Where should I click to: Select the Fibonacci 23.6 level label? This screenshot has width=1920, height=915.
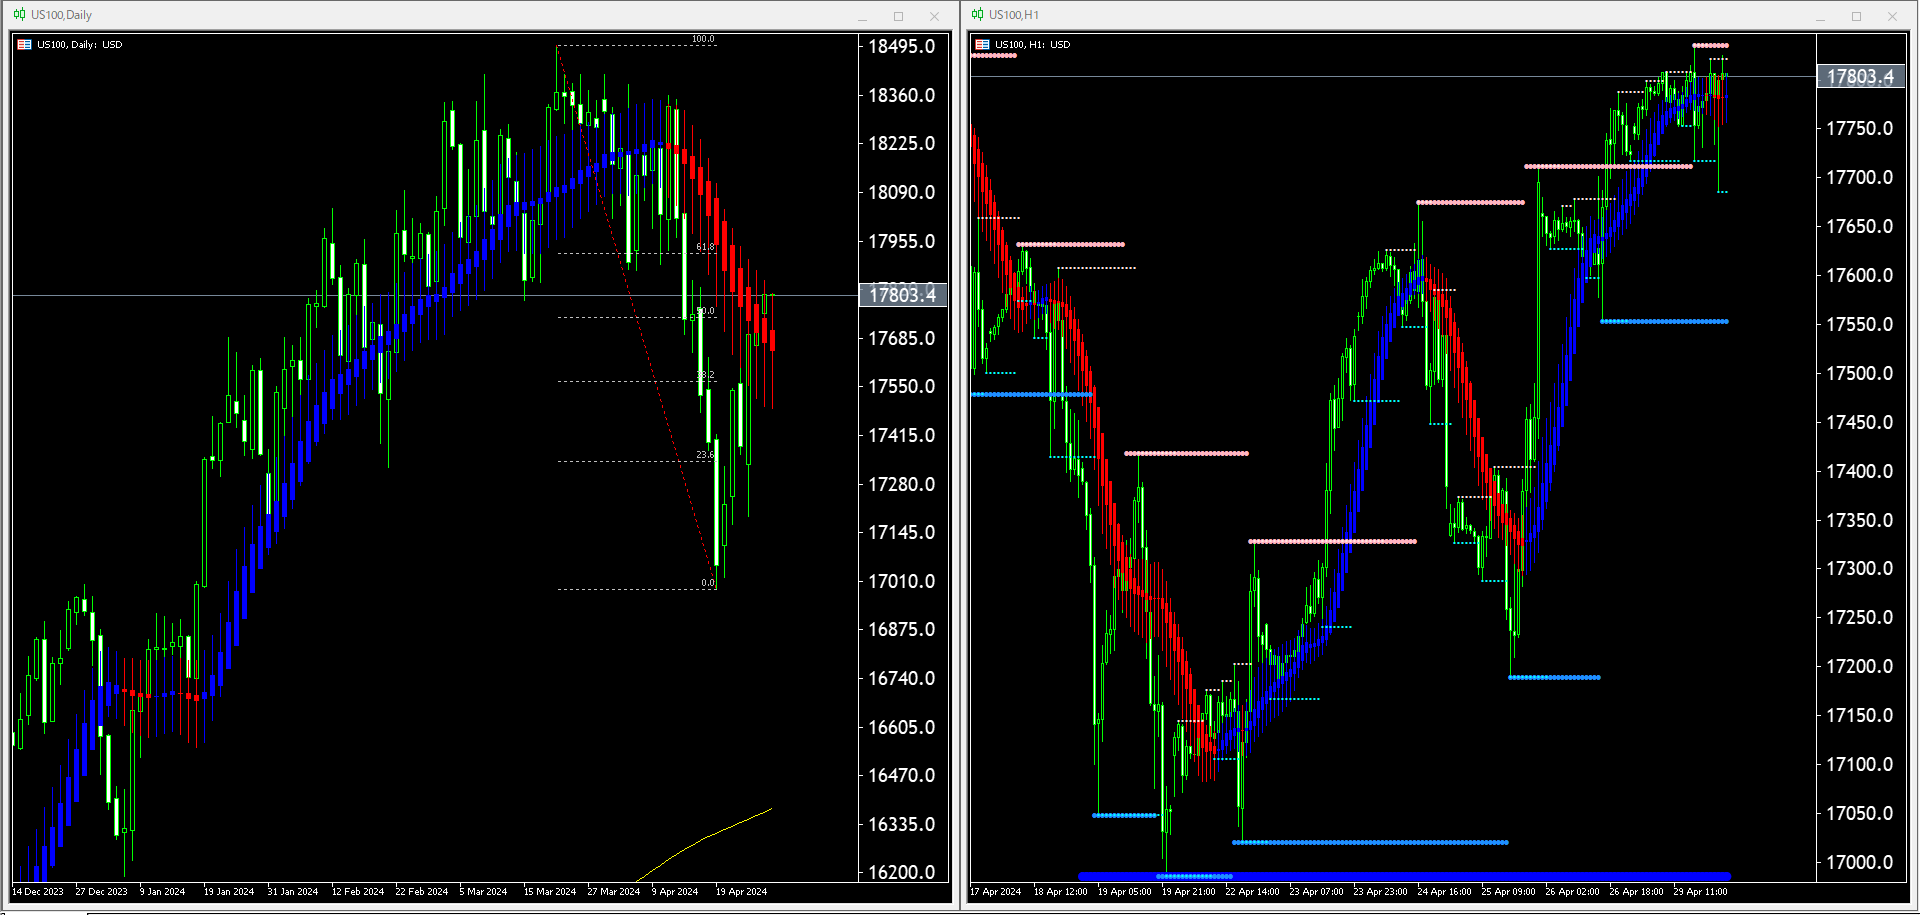pos(705,455)
